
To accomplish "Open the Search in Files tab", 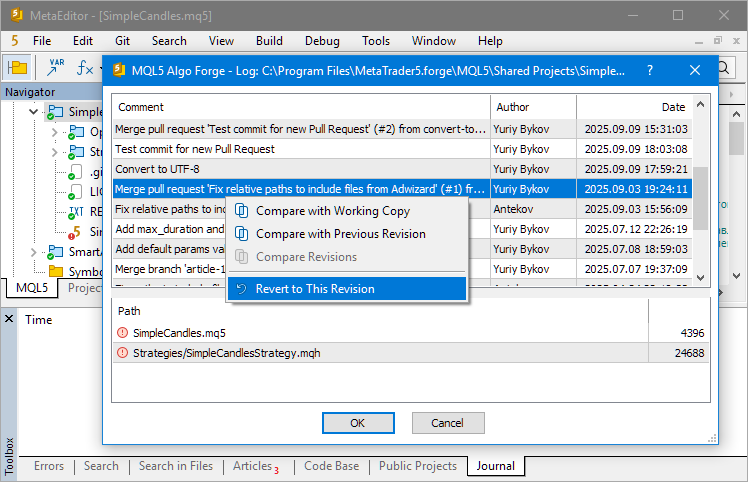I will point(176,466).
